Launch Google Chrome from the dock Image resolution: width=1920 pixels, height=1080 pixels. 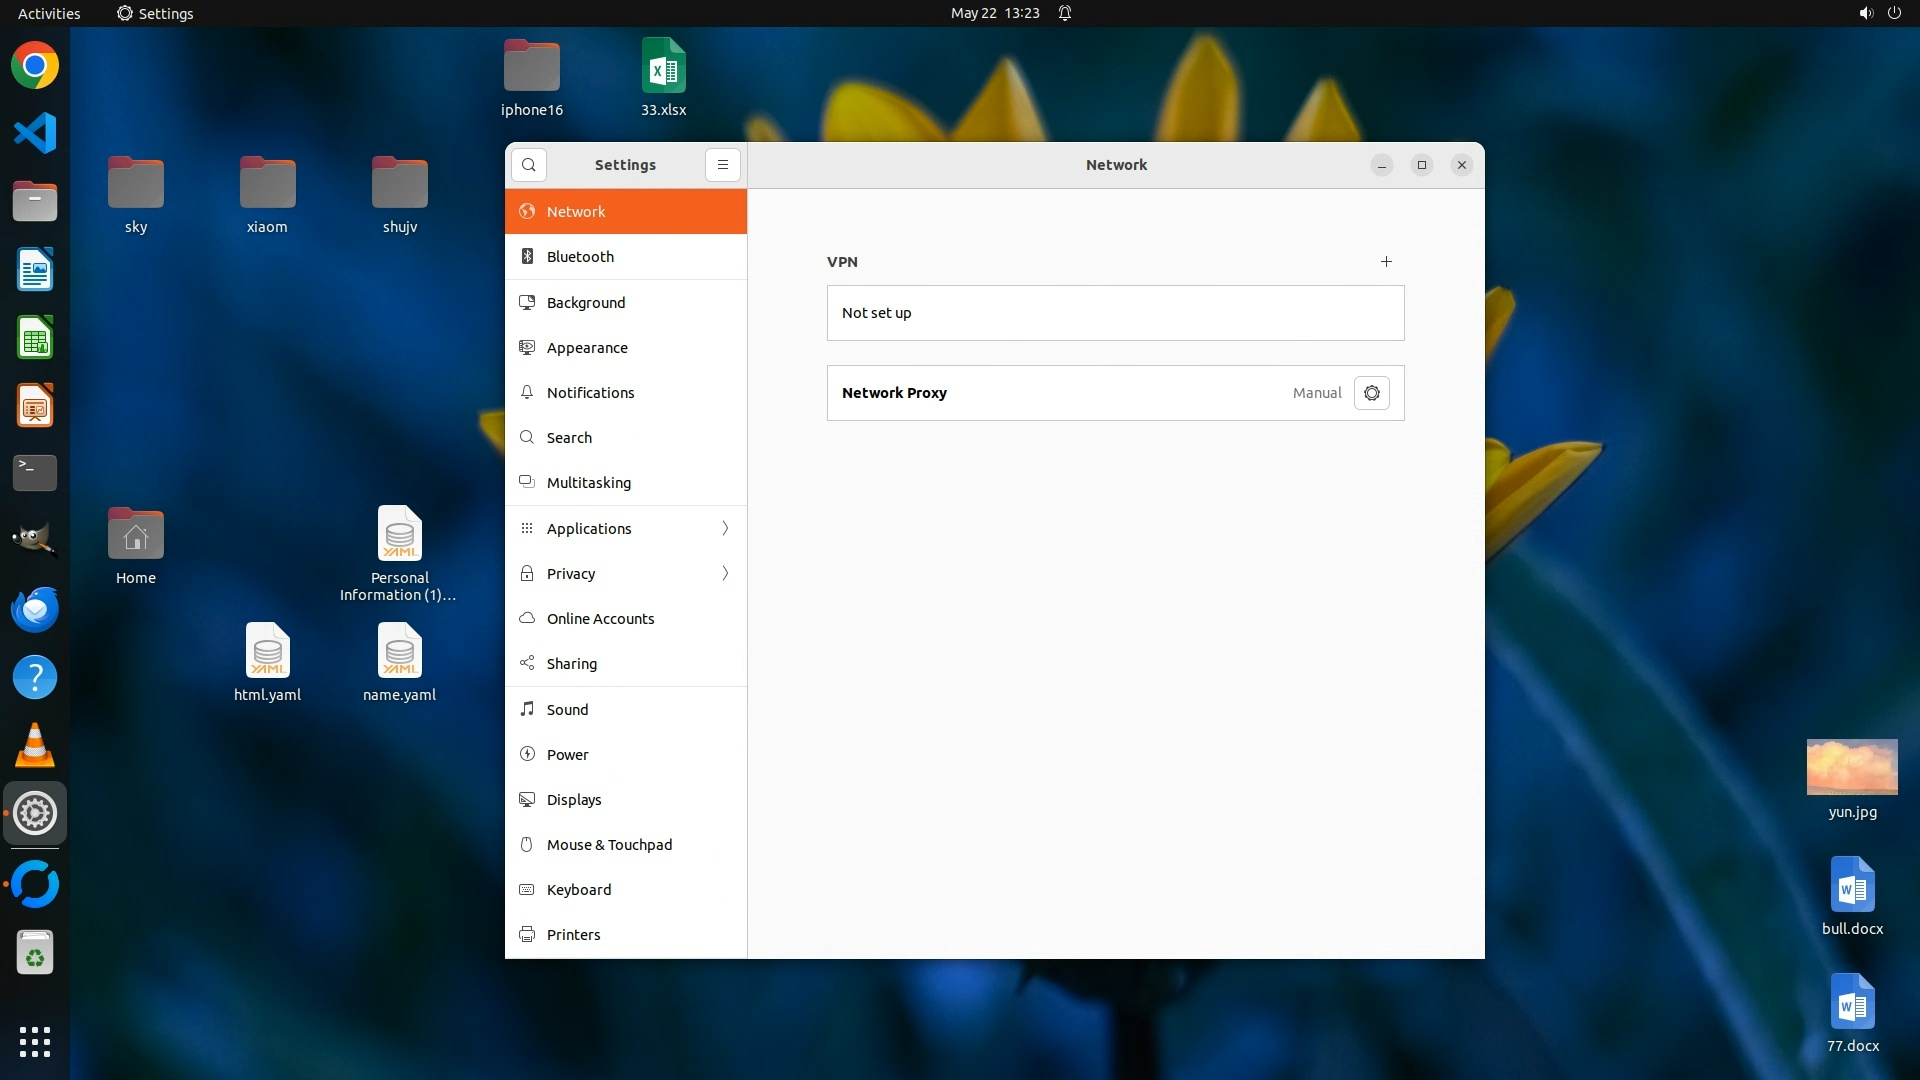tap(35, 66)
